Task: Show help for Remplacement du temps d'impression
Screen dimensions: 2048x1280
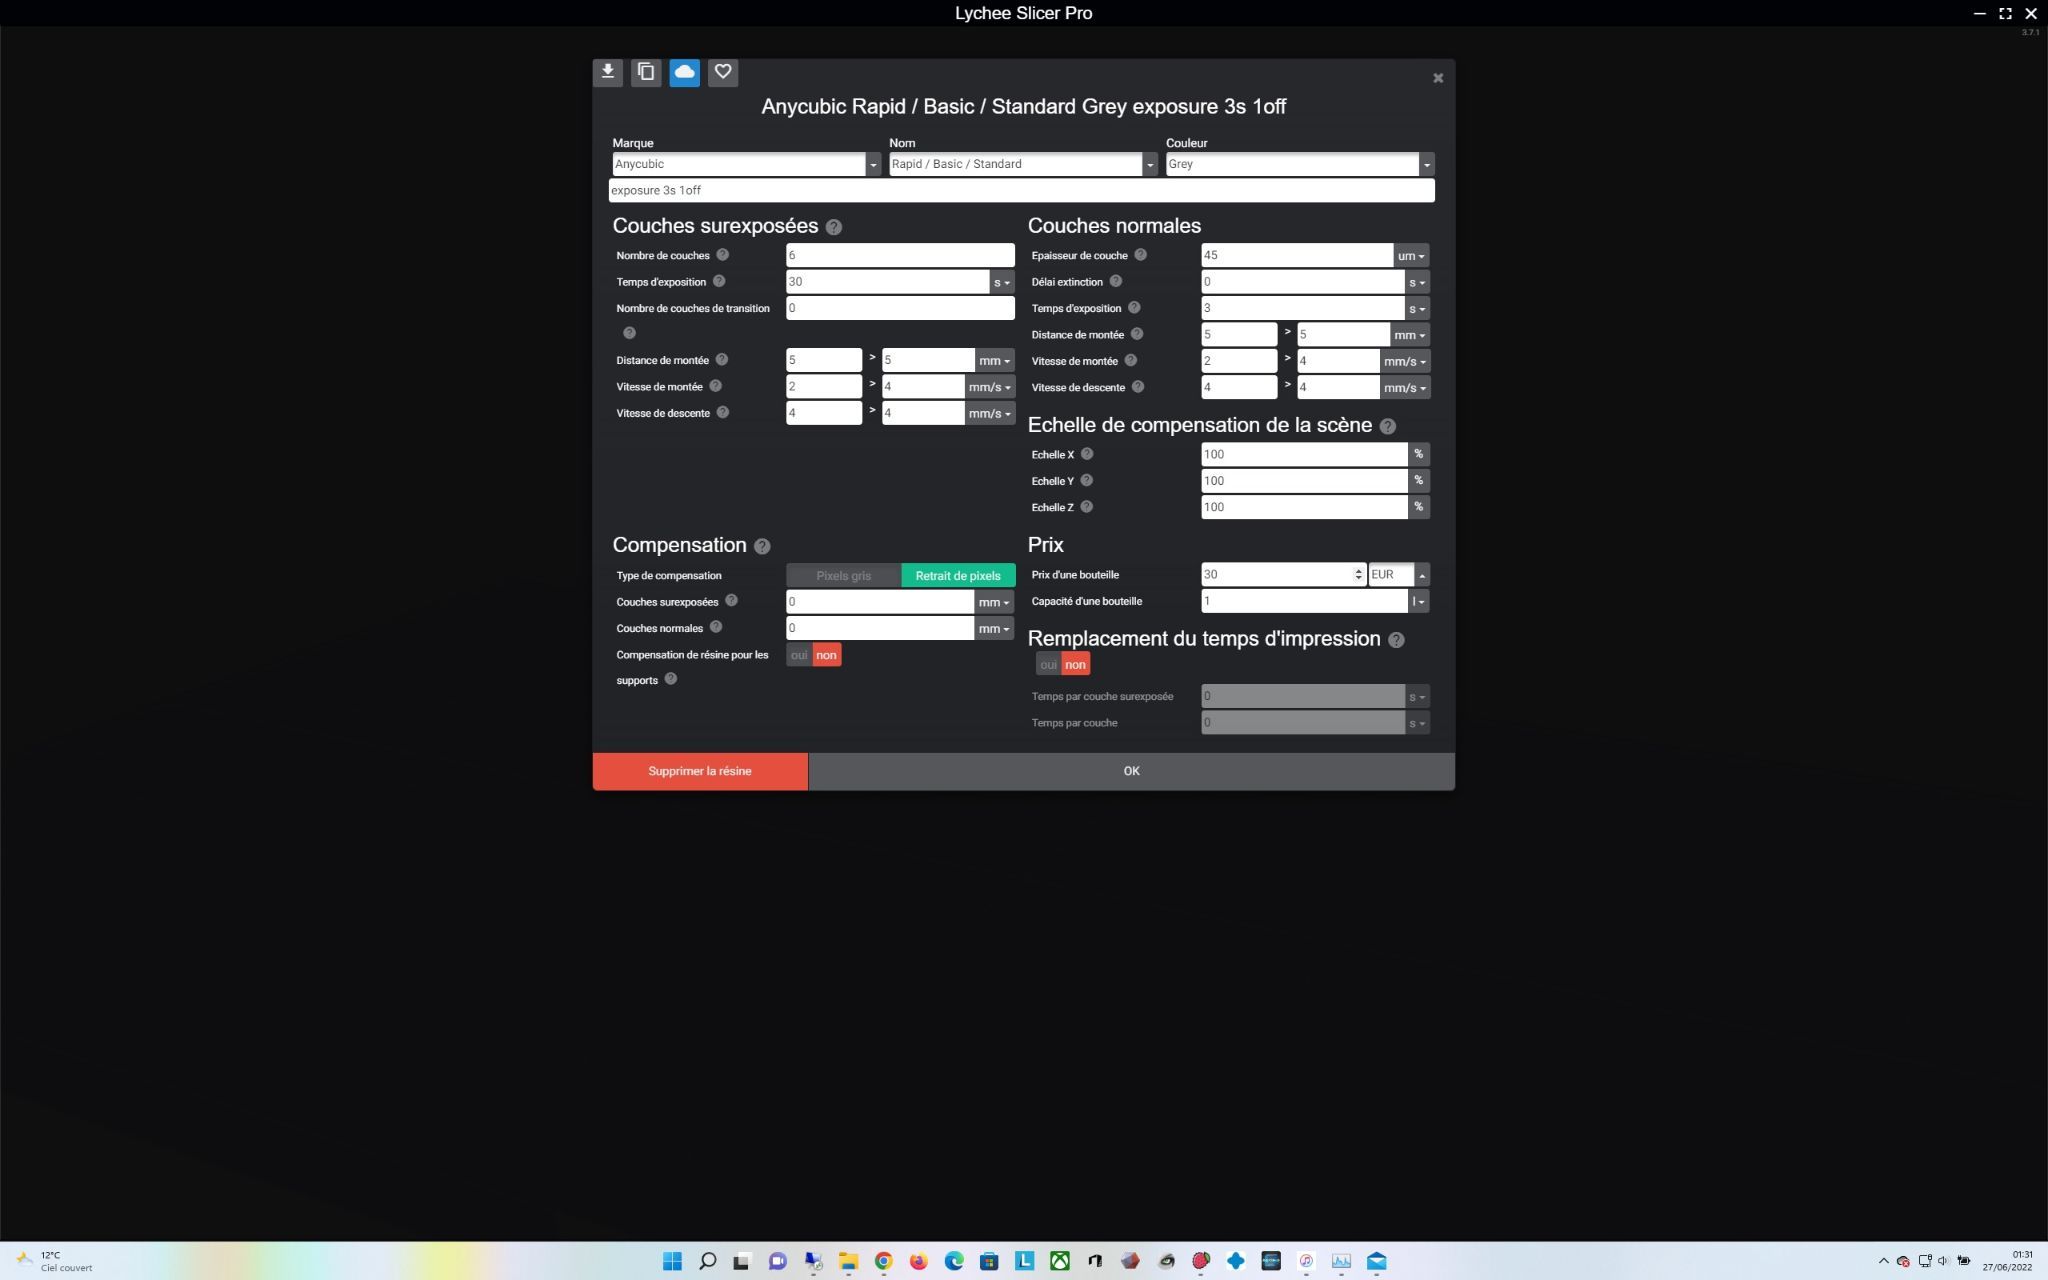Action: [x=1396, y=640]
